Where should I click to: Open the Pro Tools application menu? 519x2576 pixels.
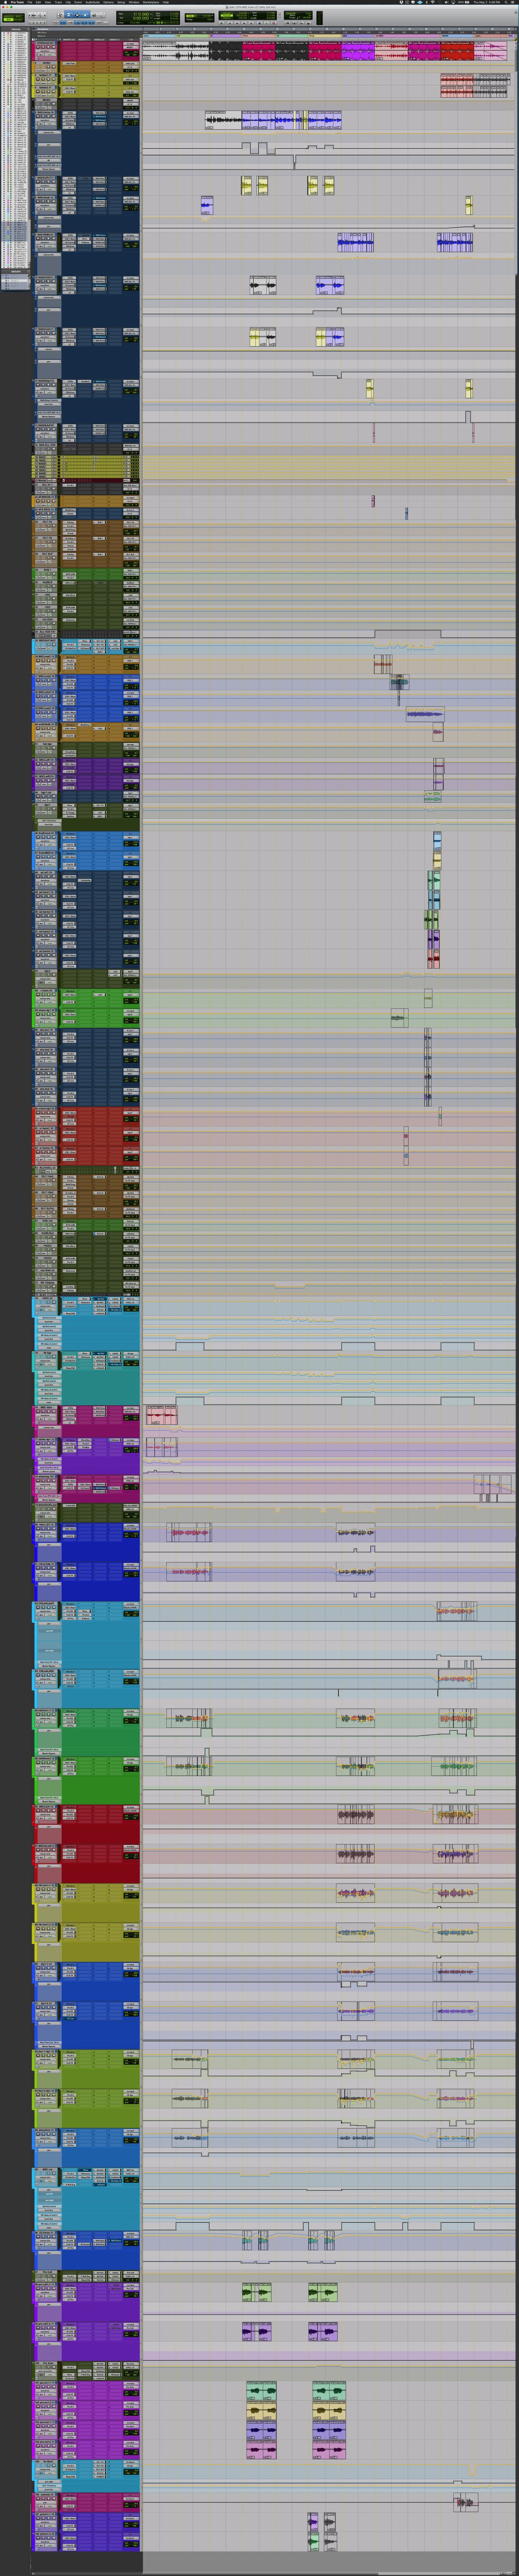coord(17,2)
